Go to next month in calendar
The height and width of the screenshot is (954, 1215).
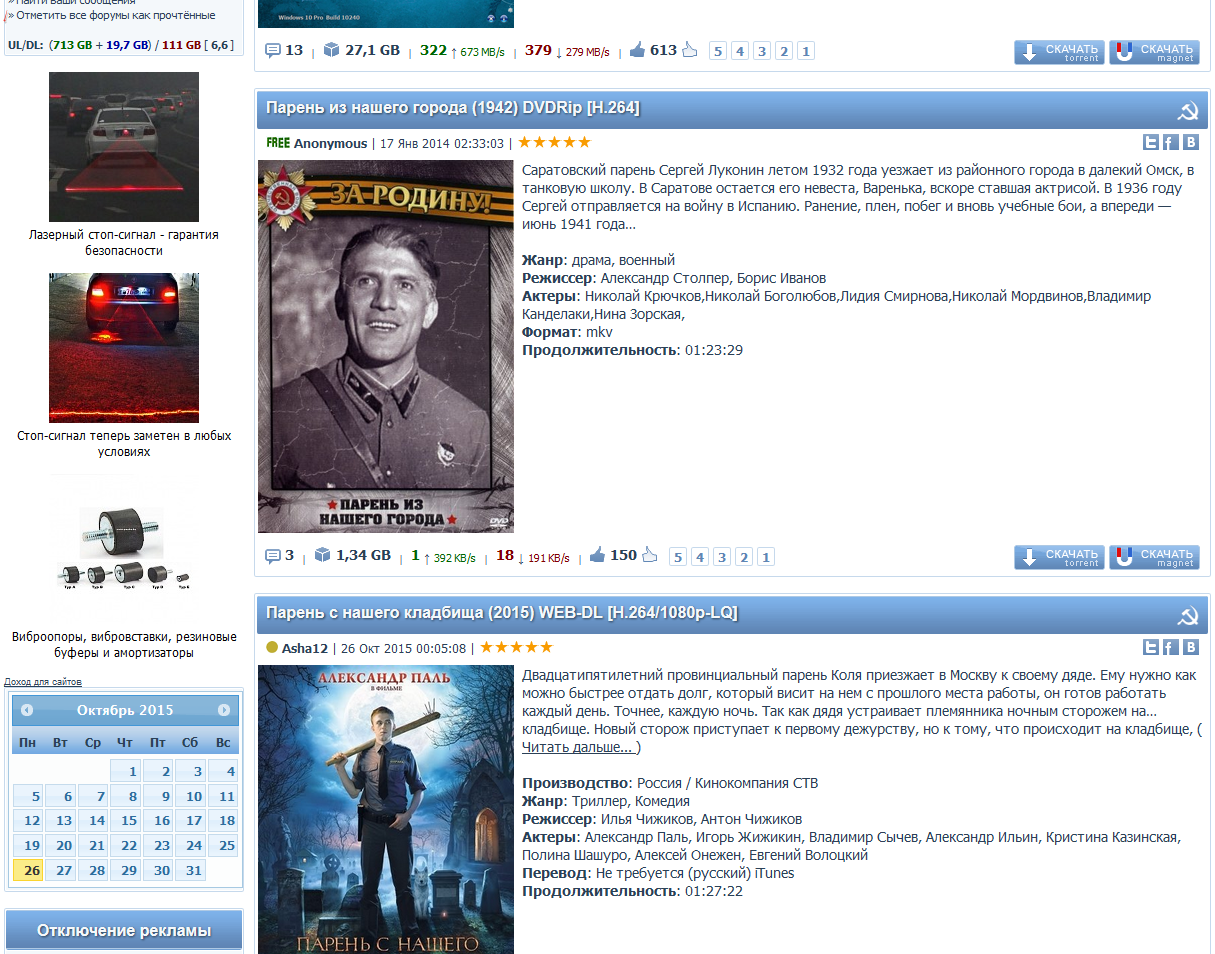(x=224, y=710)
